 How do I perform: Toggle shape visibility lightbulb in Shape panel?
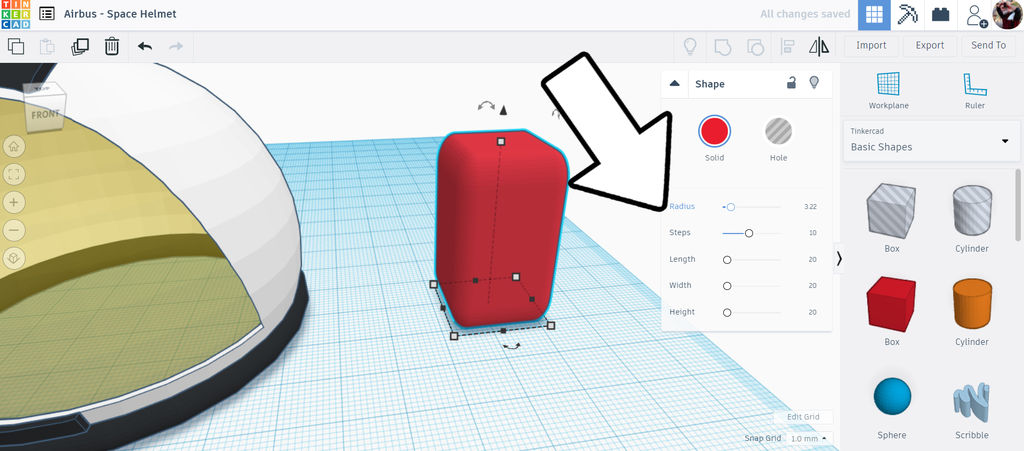(814, 83)
